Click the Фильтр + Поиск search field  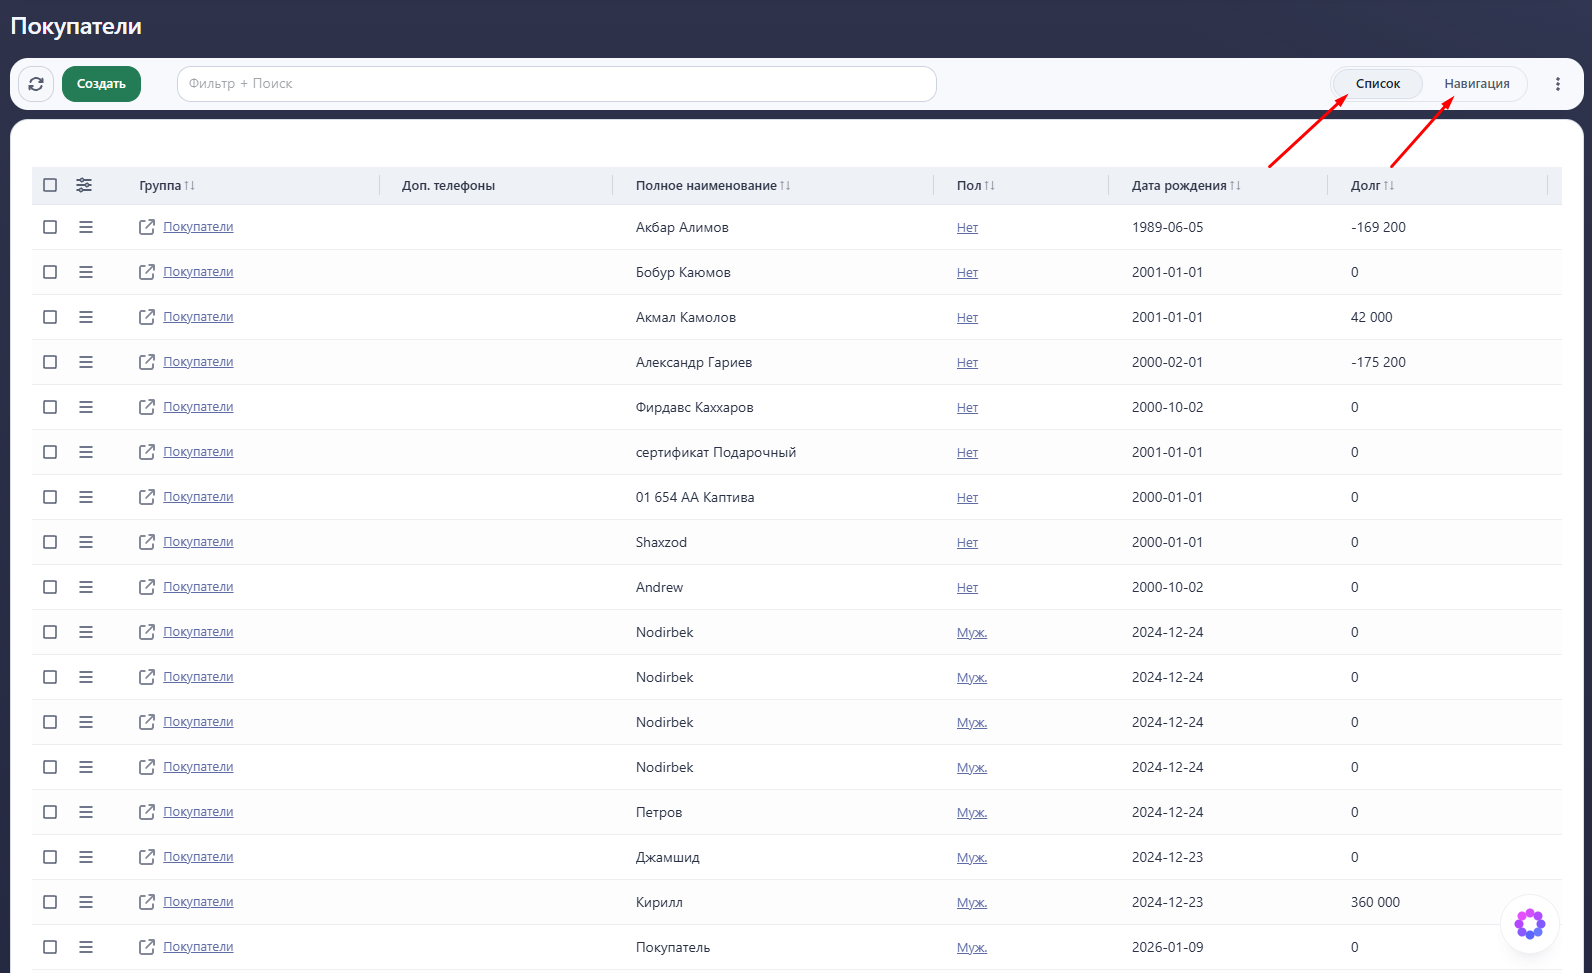click(556, 84)
